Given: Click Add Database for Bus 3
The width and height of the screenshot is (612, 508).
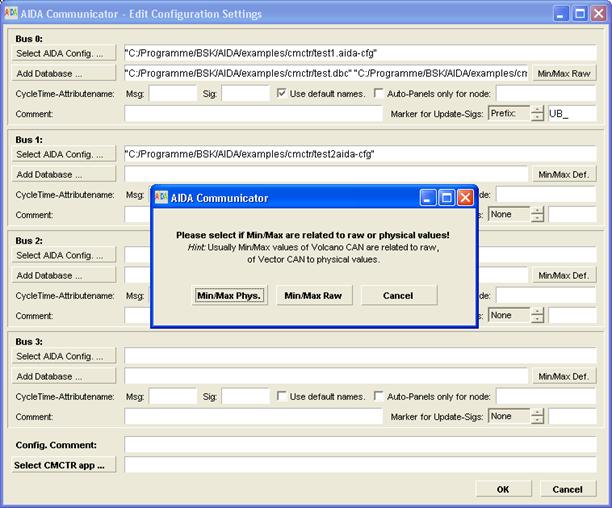Looking at the screenshot, I should [64, 377].
